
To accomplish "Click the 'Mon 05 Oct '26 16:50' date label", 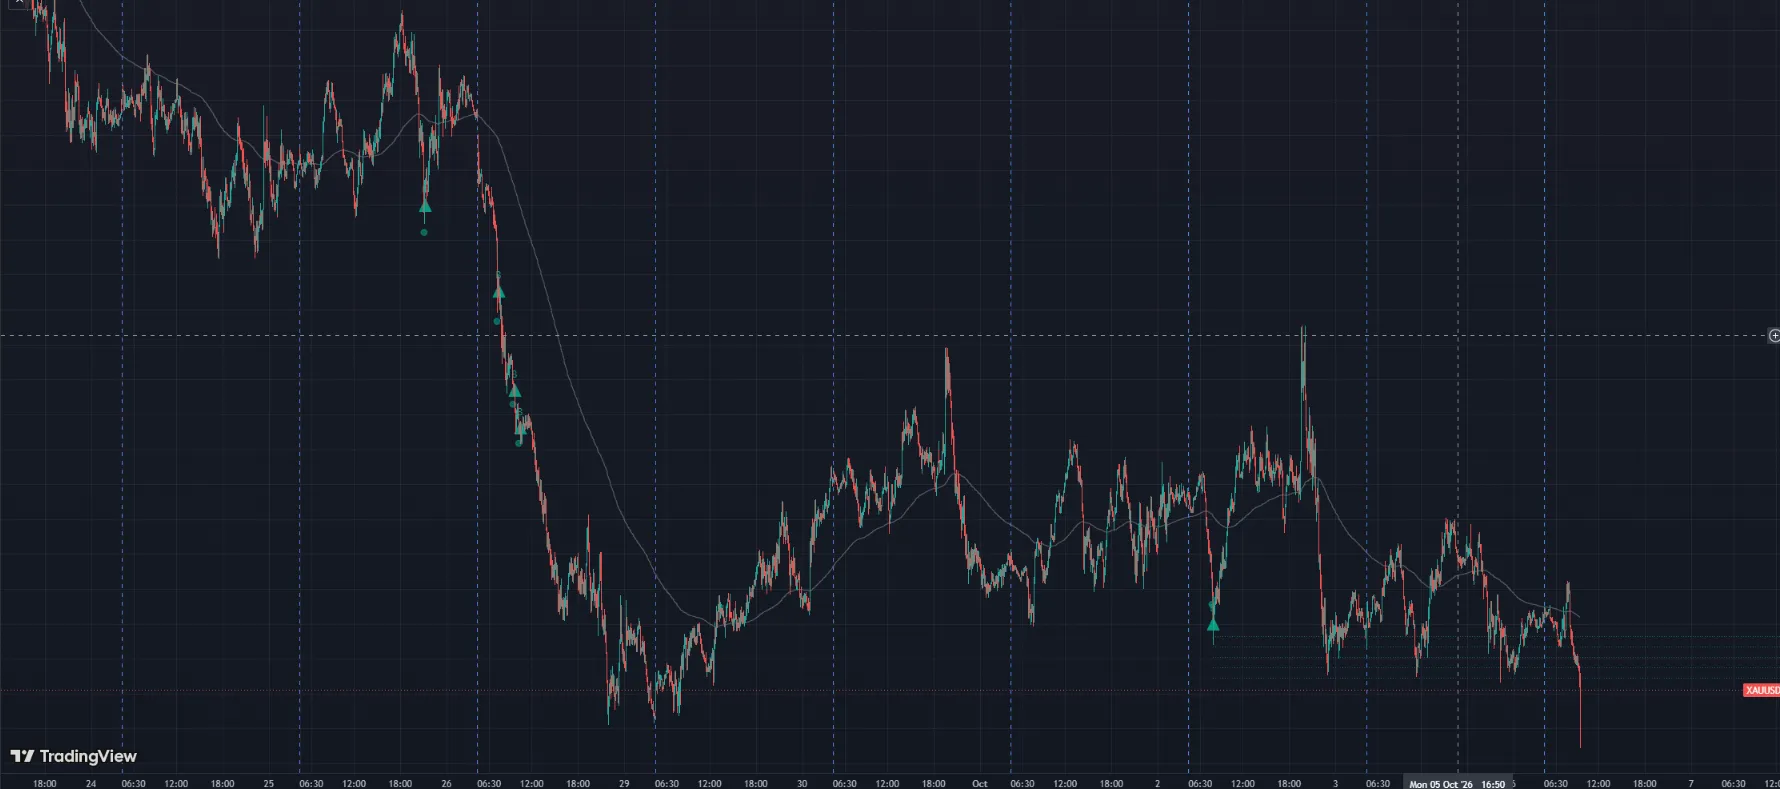I will click(x=1457, y=784).
